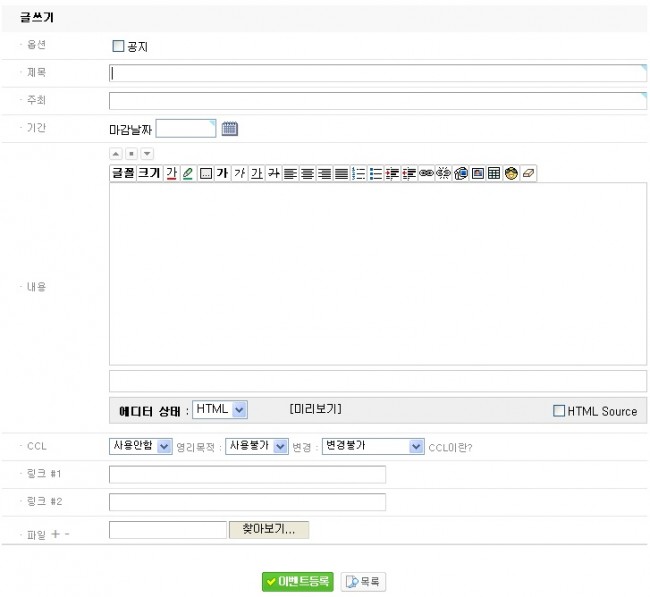Open the 영리목적 사용불가 dropdown

pos(257,447)
